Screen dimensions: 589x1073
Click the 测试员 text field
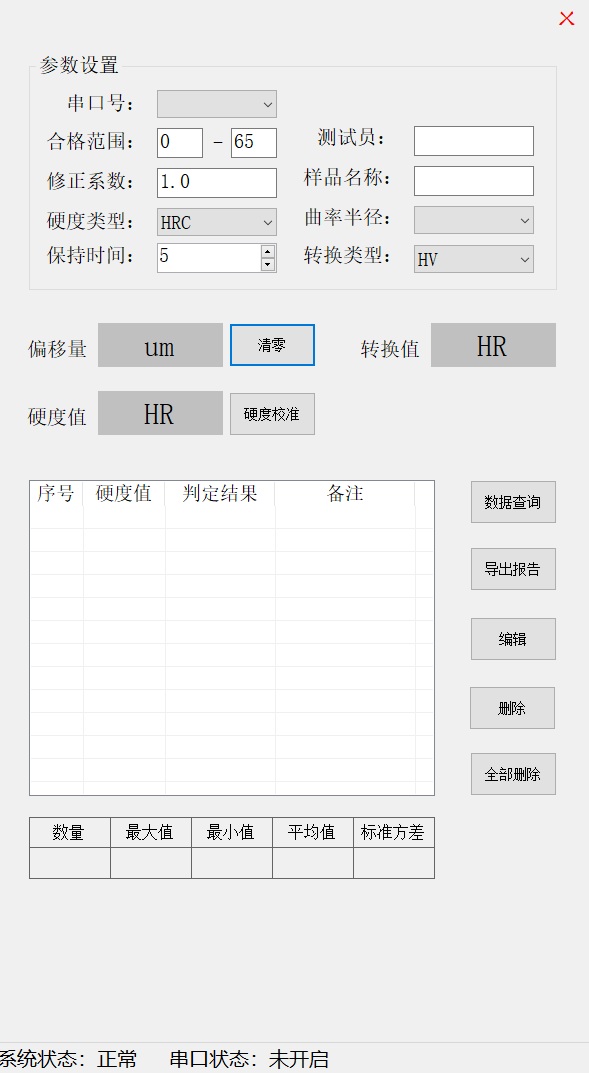[x=473, y=141]
